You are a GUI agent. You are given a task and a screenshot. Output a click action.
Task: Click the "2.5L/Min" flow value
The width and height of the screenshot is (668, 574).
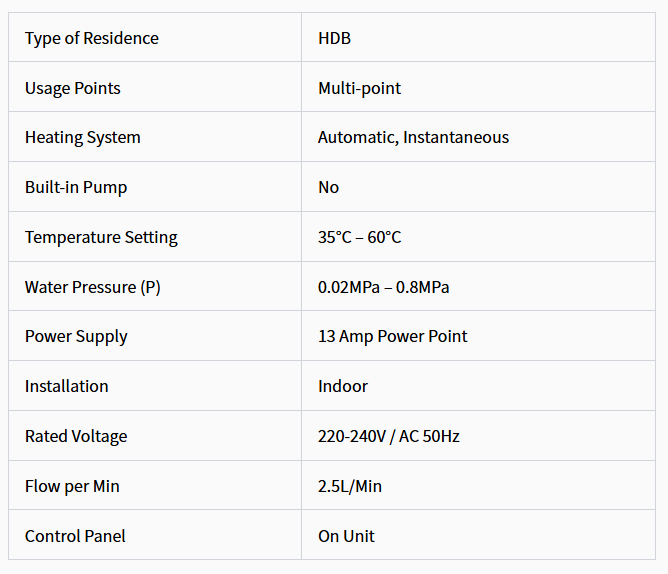[350, 486]
